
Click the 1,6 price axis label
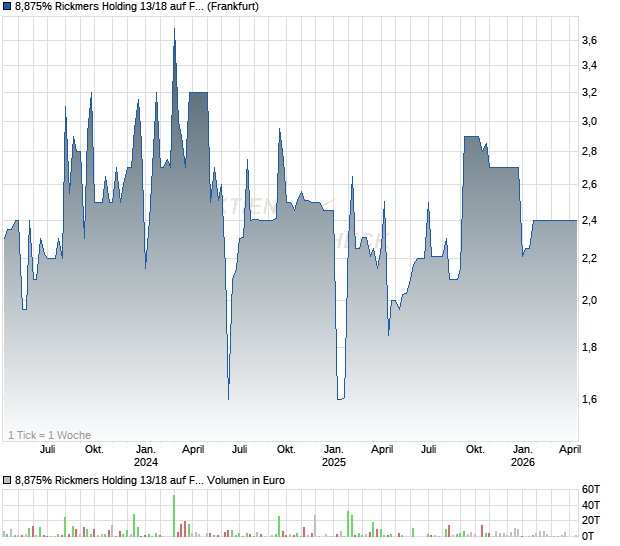[589, 399]
